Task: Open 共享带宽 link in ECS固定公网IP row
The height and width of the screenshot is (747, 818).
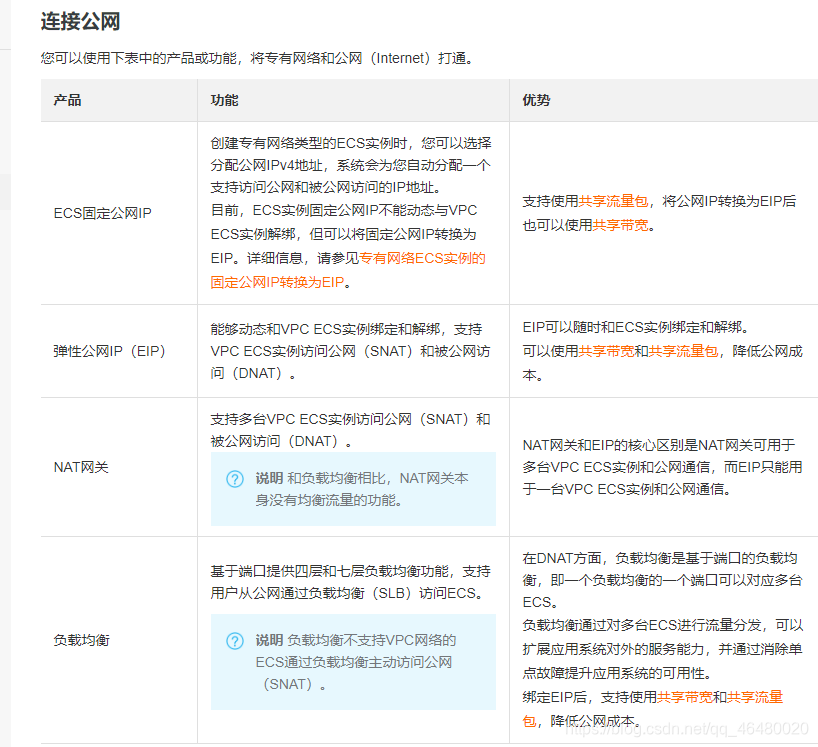Action: (x=621, y=225)
